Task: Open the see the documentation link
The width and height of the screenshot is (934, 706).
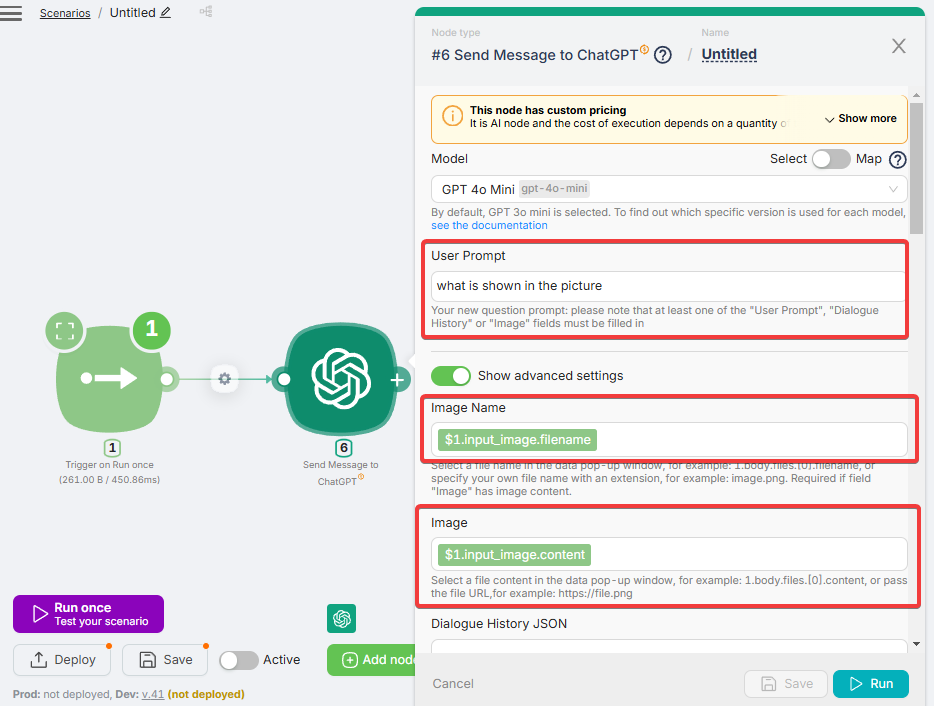Action: coord(489,226)
